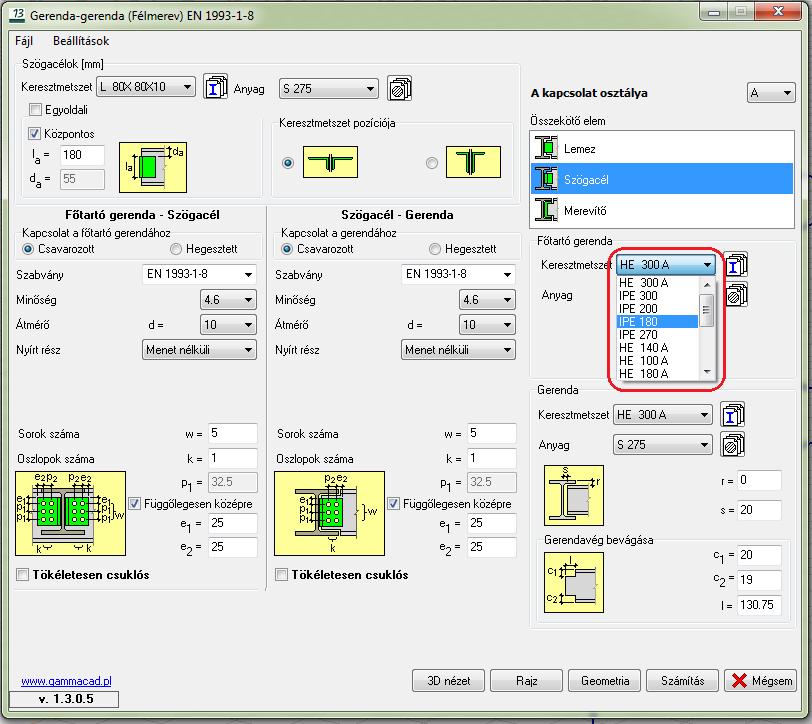The height and width of the screenshot is (724, 812).
Task: Select Csavarozott for the main beam connection
Action: point(28,249)
